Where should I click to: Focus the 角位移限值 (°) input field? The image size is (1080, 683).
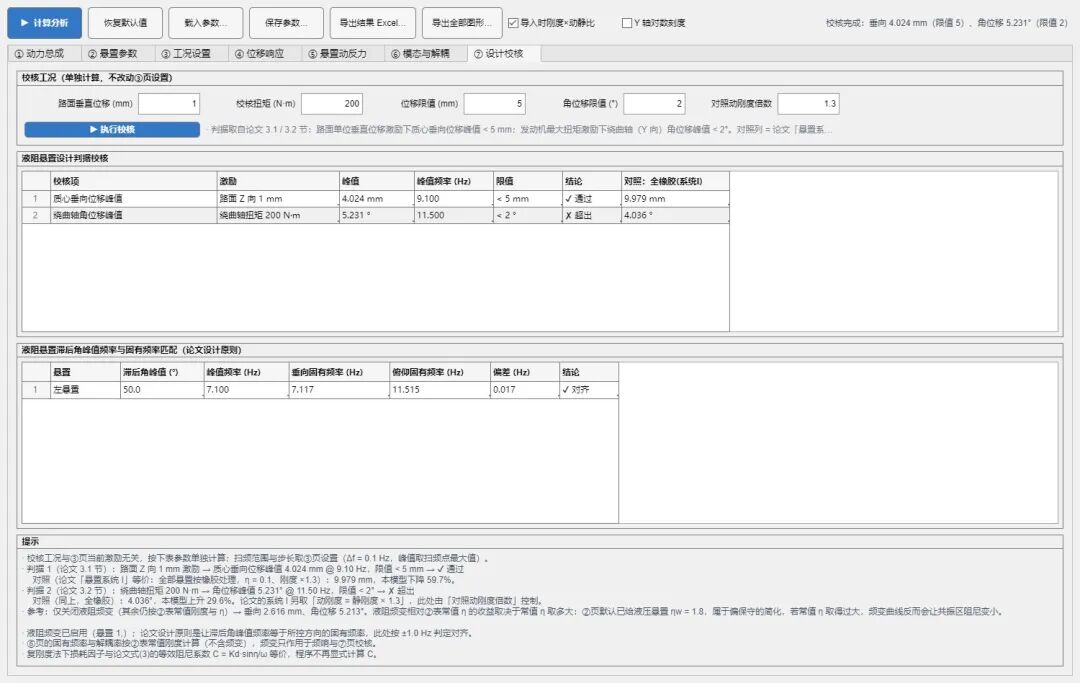coord(654,104)
